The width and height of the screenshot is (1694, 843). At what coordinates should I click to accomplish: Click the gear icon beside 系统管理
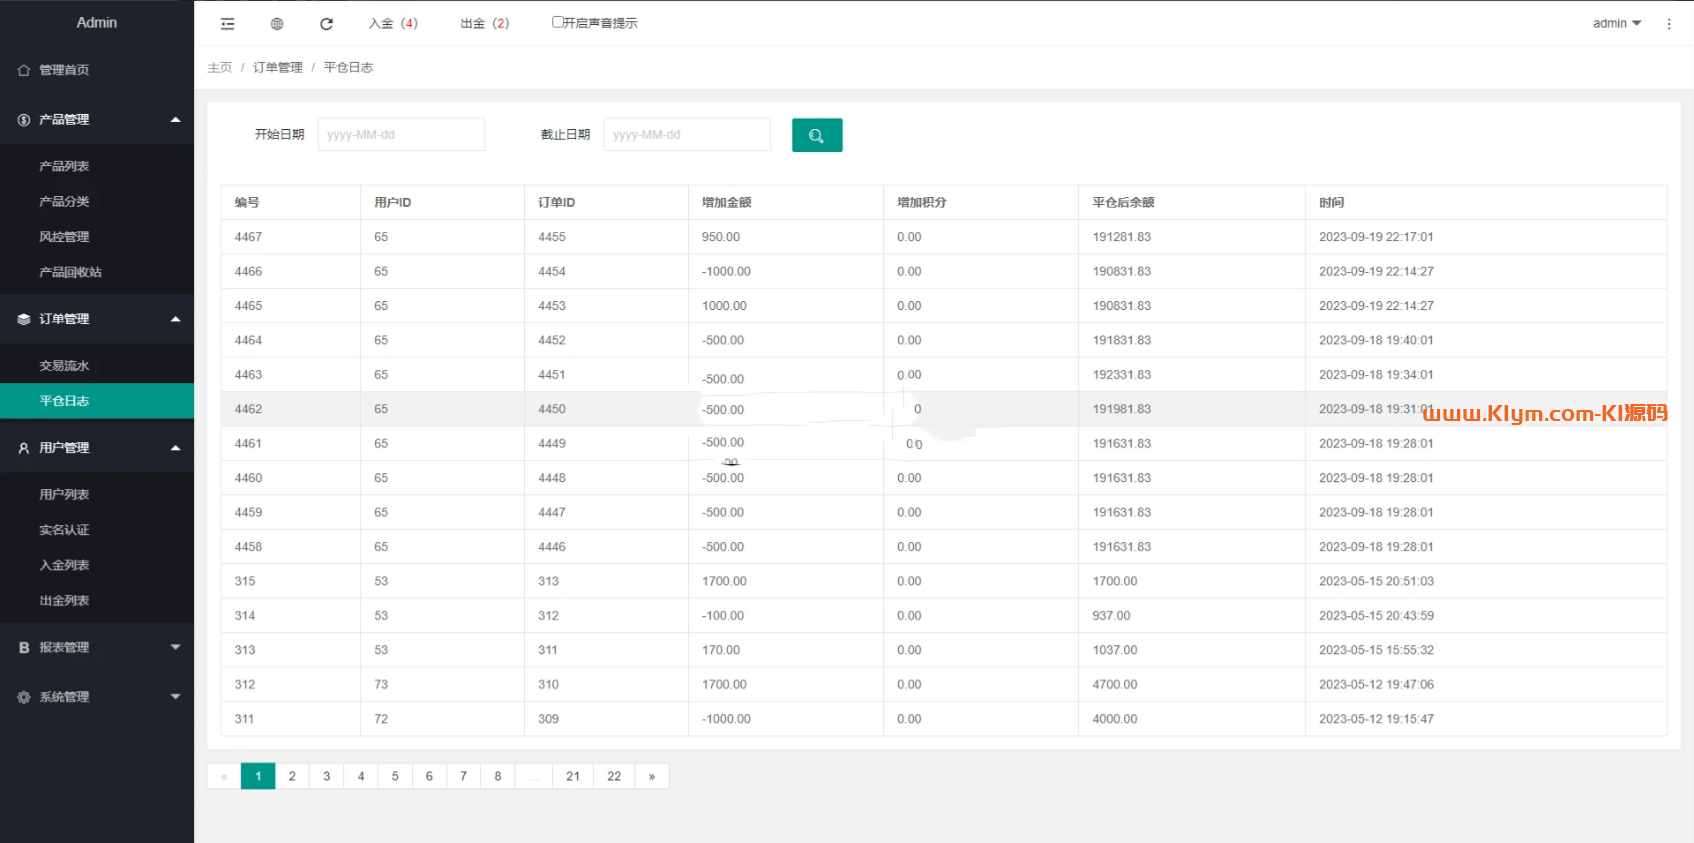[24, 697]
